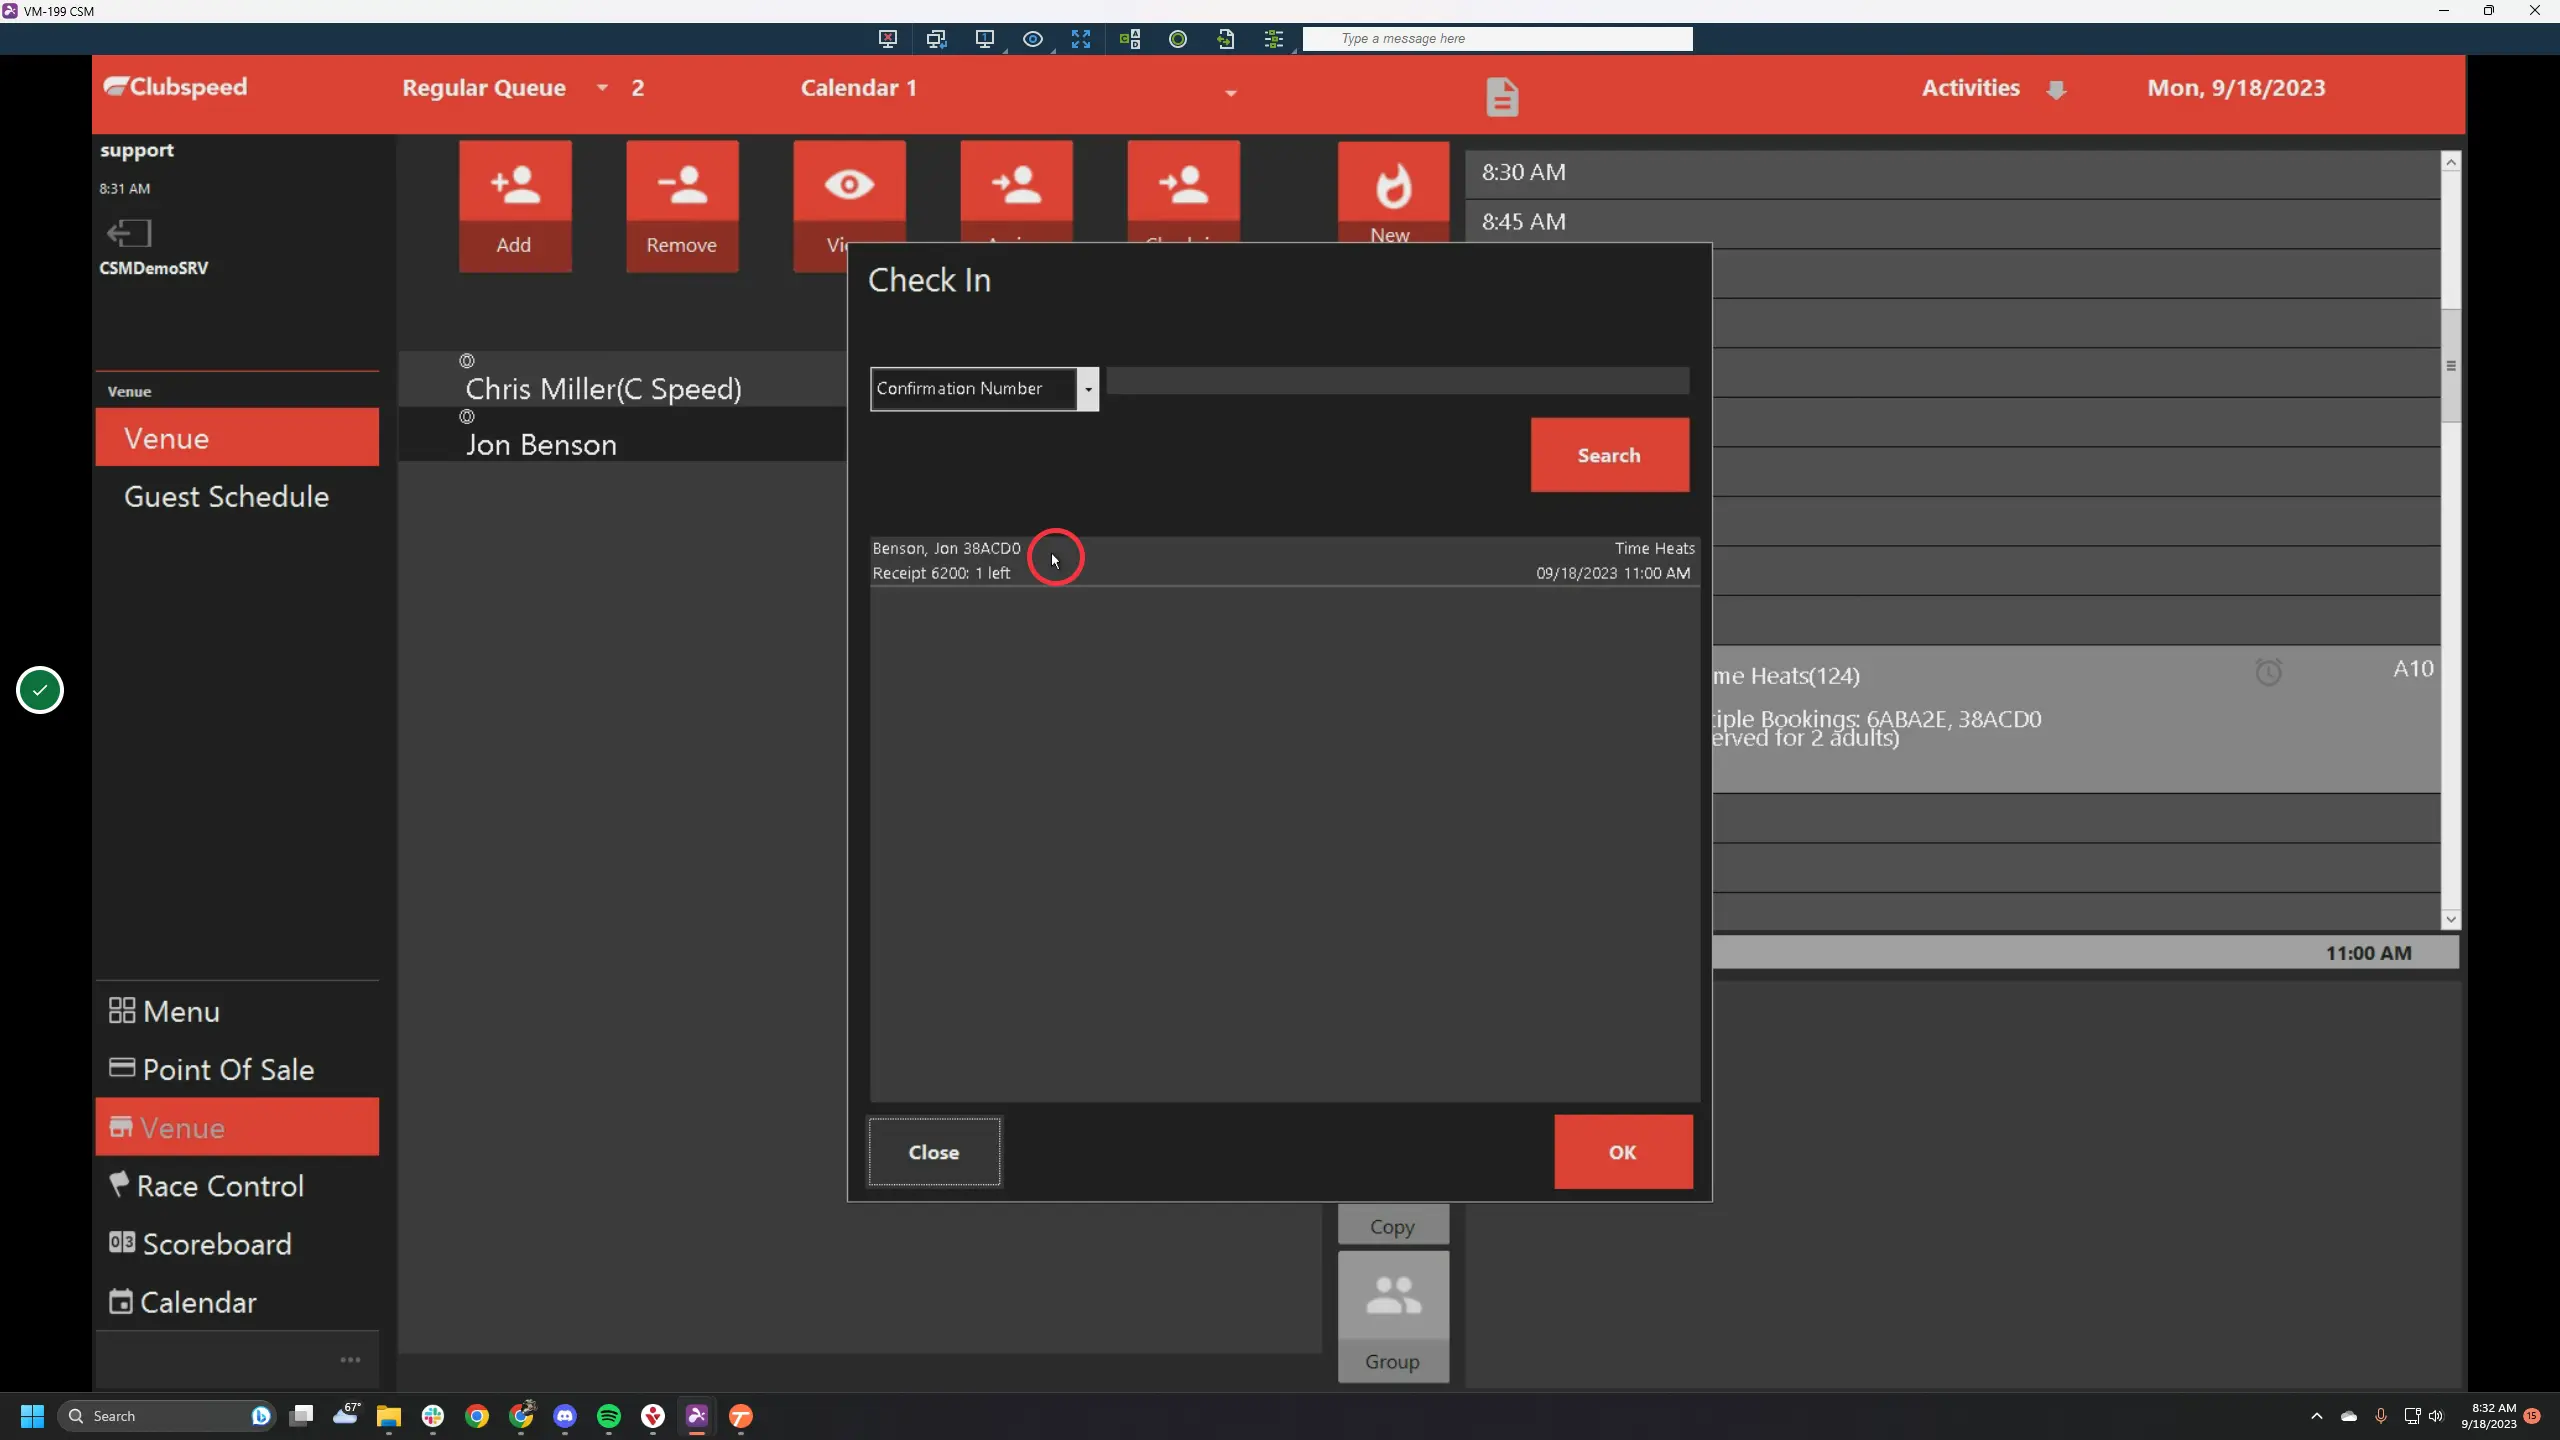
Task: Click the green checkmark status circle
Action: point(40,690)
